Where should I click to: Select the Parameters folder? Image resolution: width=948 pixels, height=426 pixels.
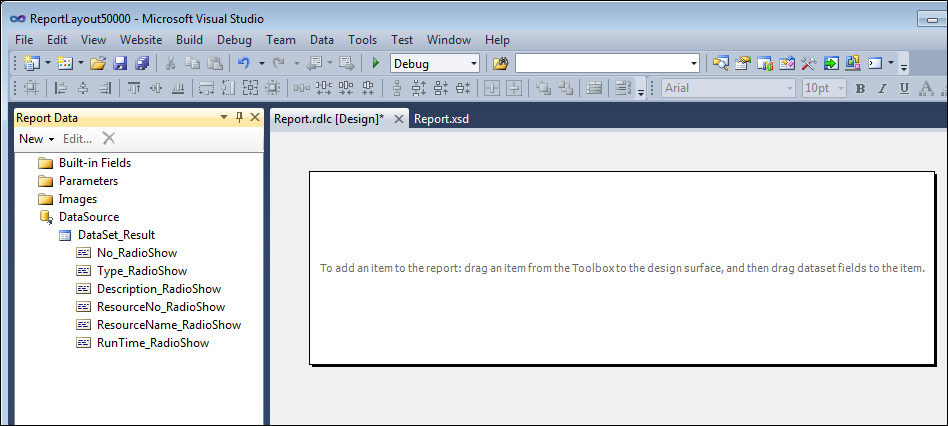(78, 181)
